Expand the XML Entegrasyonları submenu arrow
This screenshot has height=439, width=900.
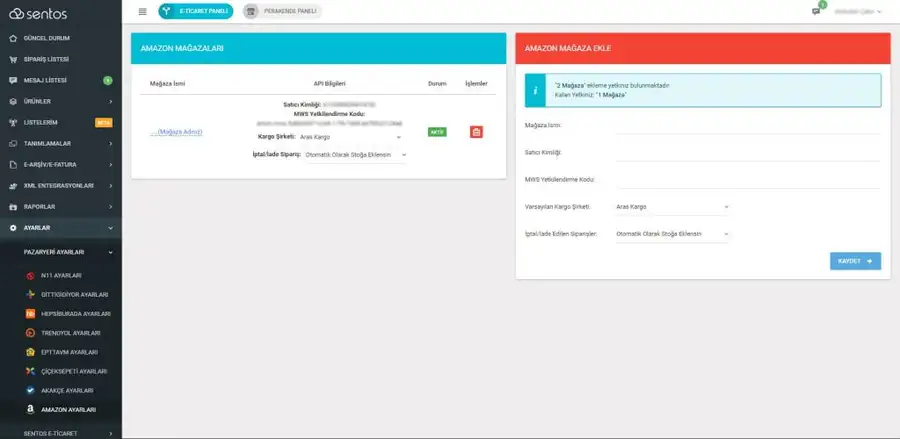coord(110,186)
